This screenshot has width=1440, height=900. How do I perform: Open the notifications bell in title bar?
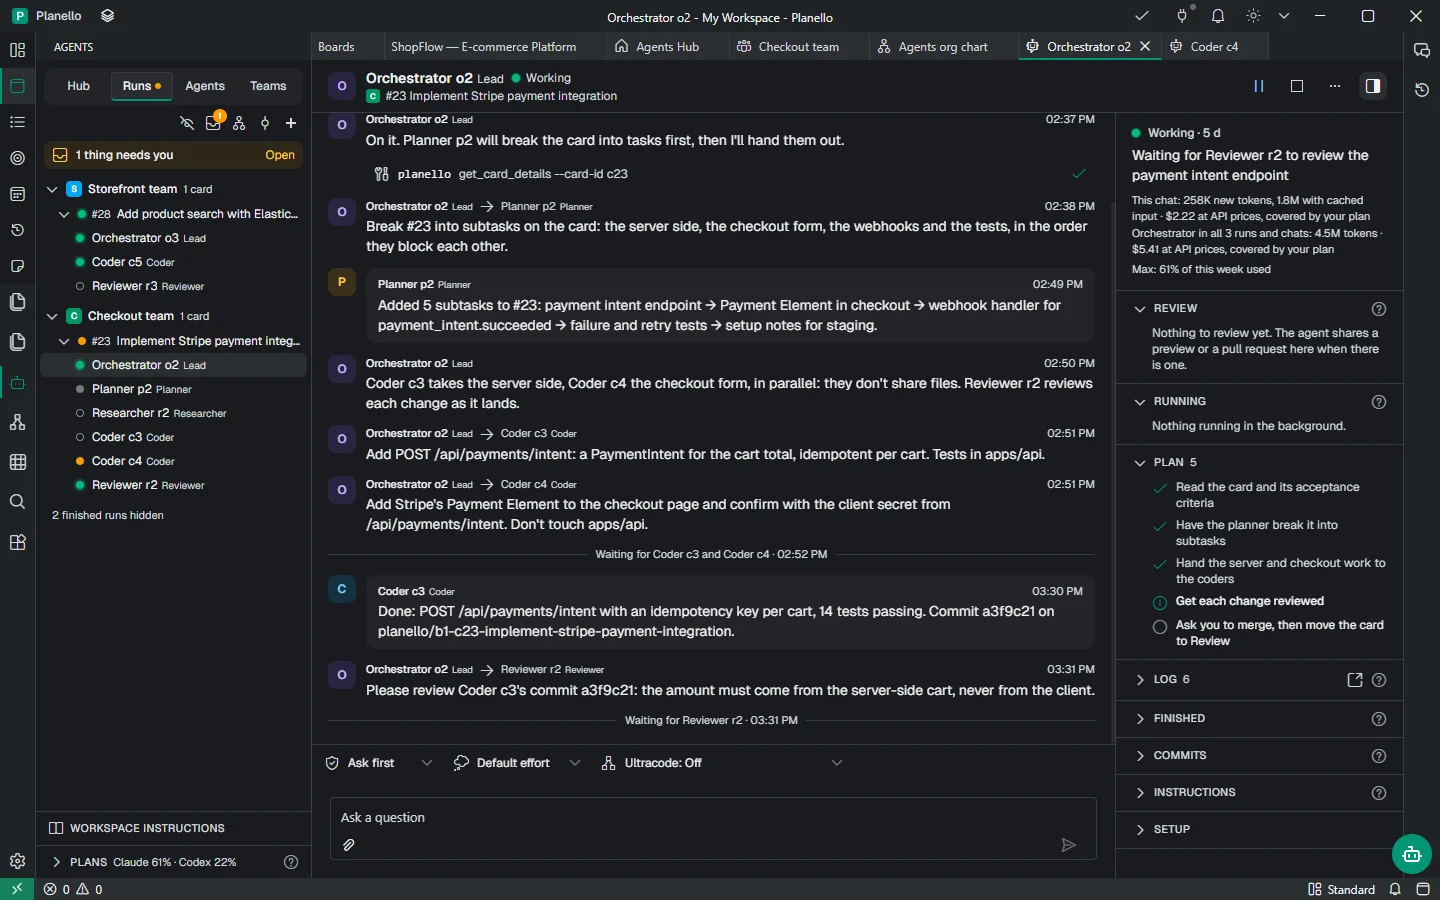pyautogui.click(x=1218, y=16)
